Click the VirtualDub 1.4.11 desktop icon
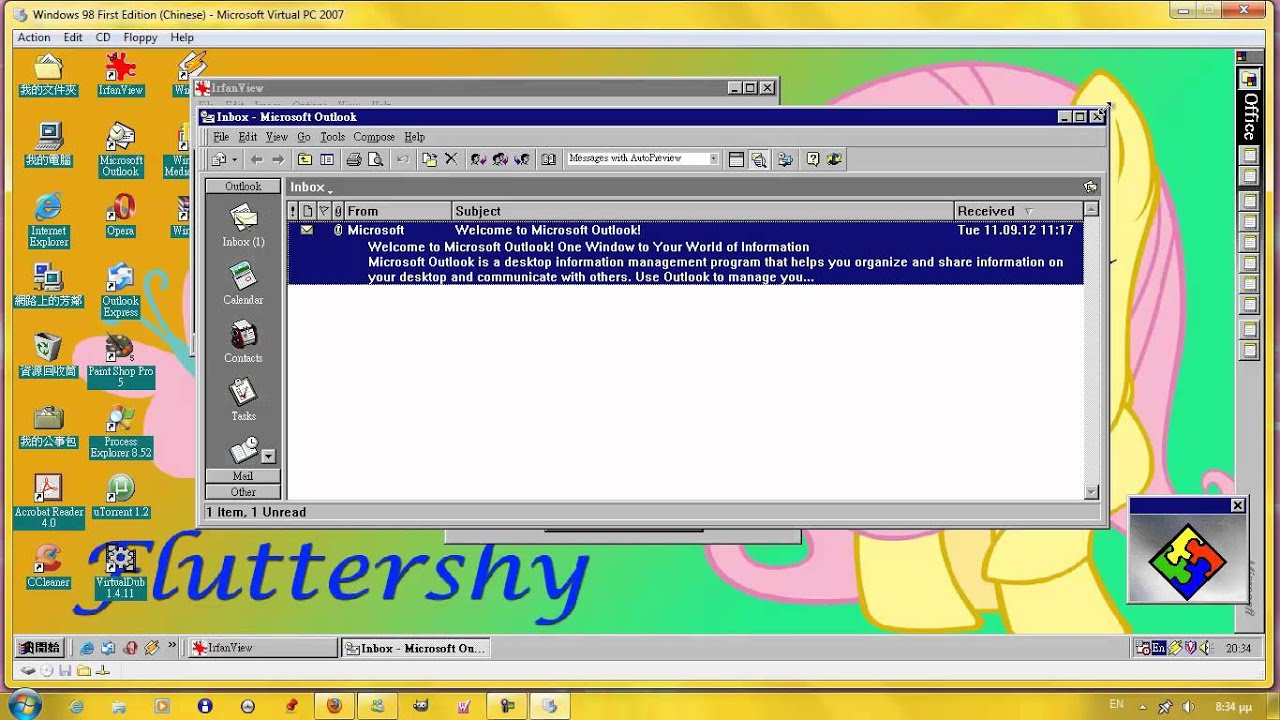 point(120,571)
